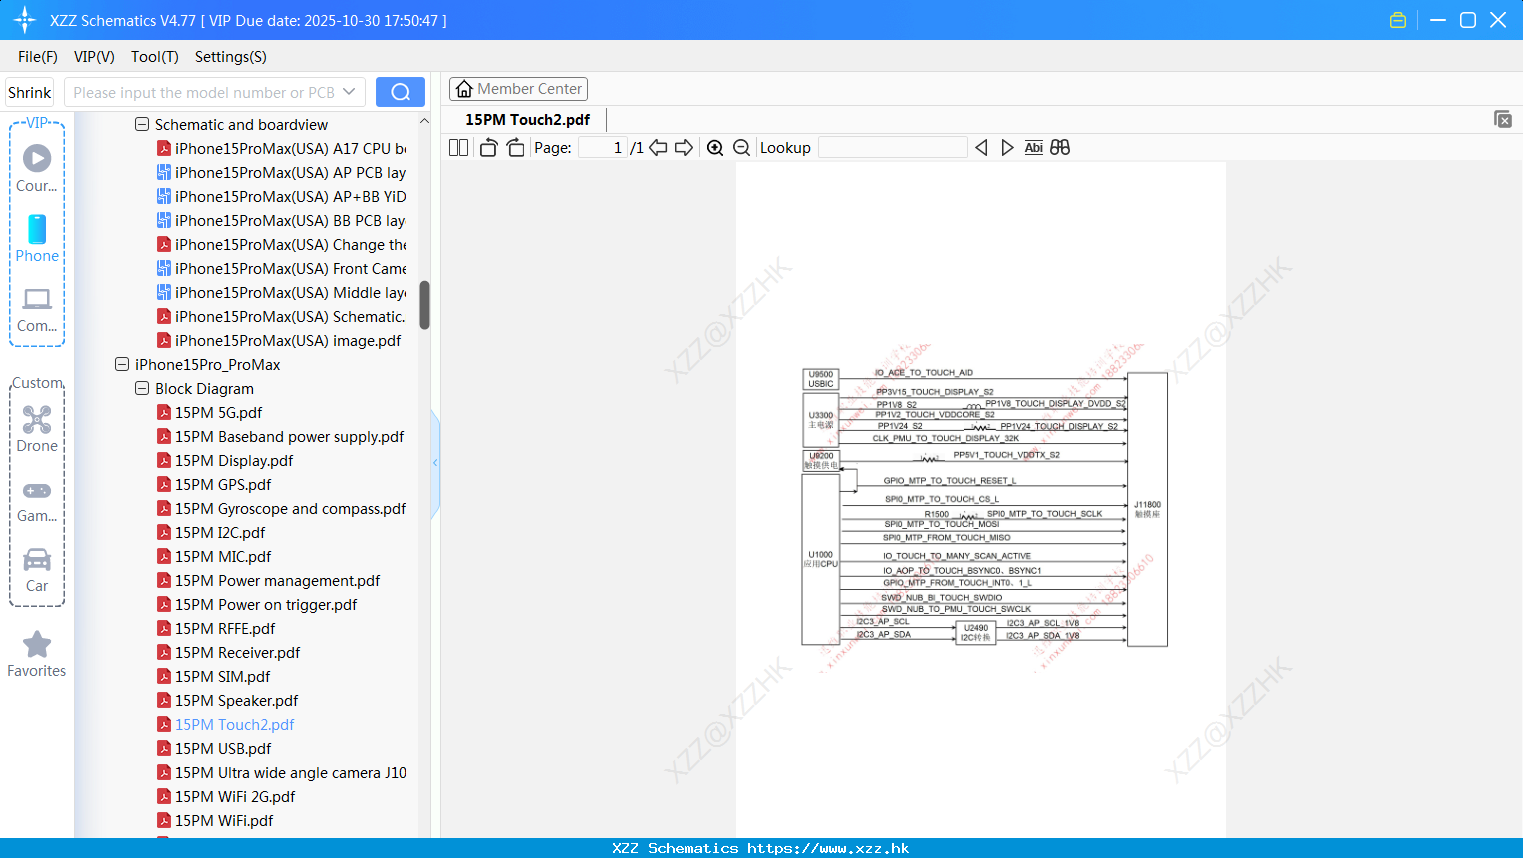Image resolution: width=1523 pixels, height=858 pixels.
Task: Open the Member Center
Action: click(518, 89)
